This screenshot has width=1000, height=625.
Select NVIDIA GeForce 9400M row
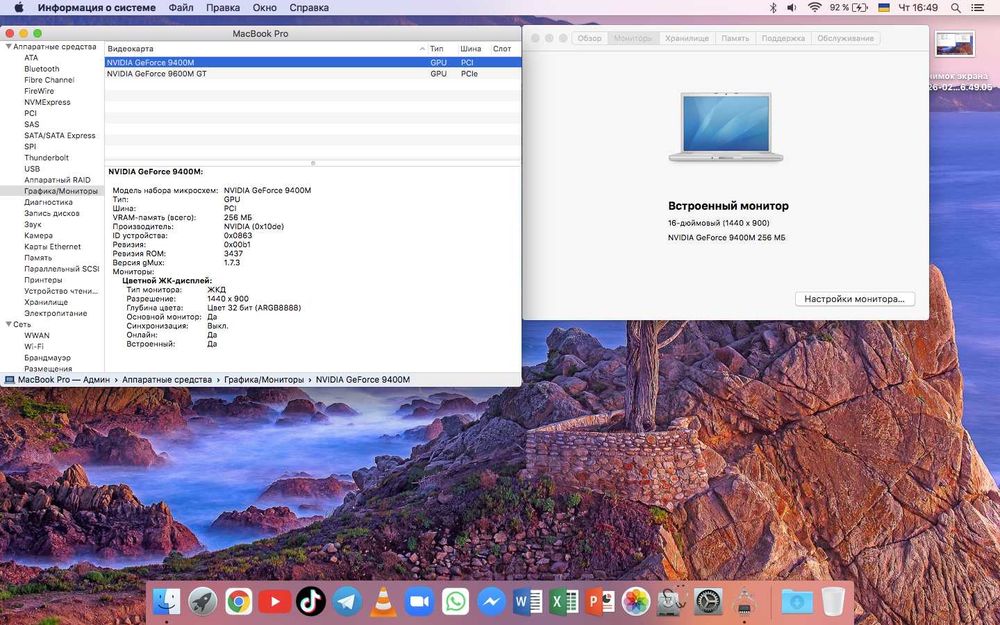coord(312,62)
